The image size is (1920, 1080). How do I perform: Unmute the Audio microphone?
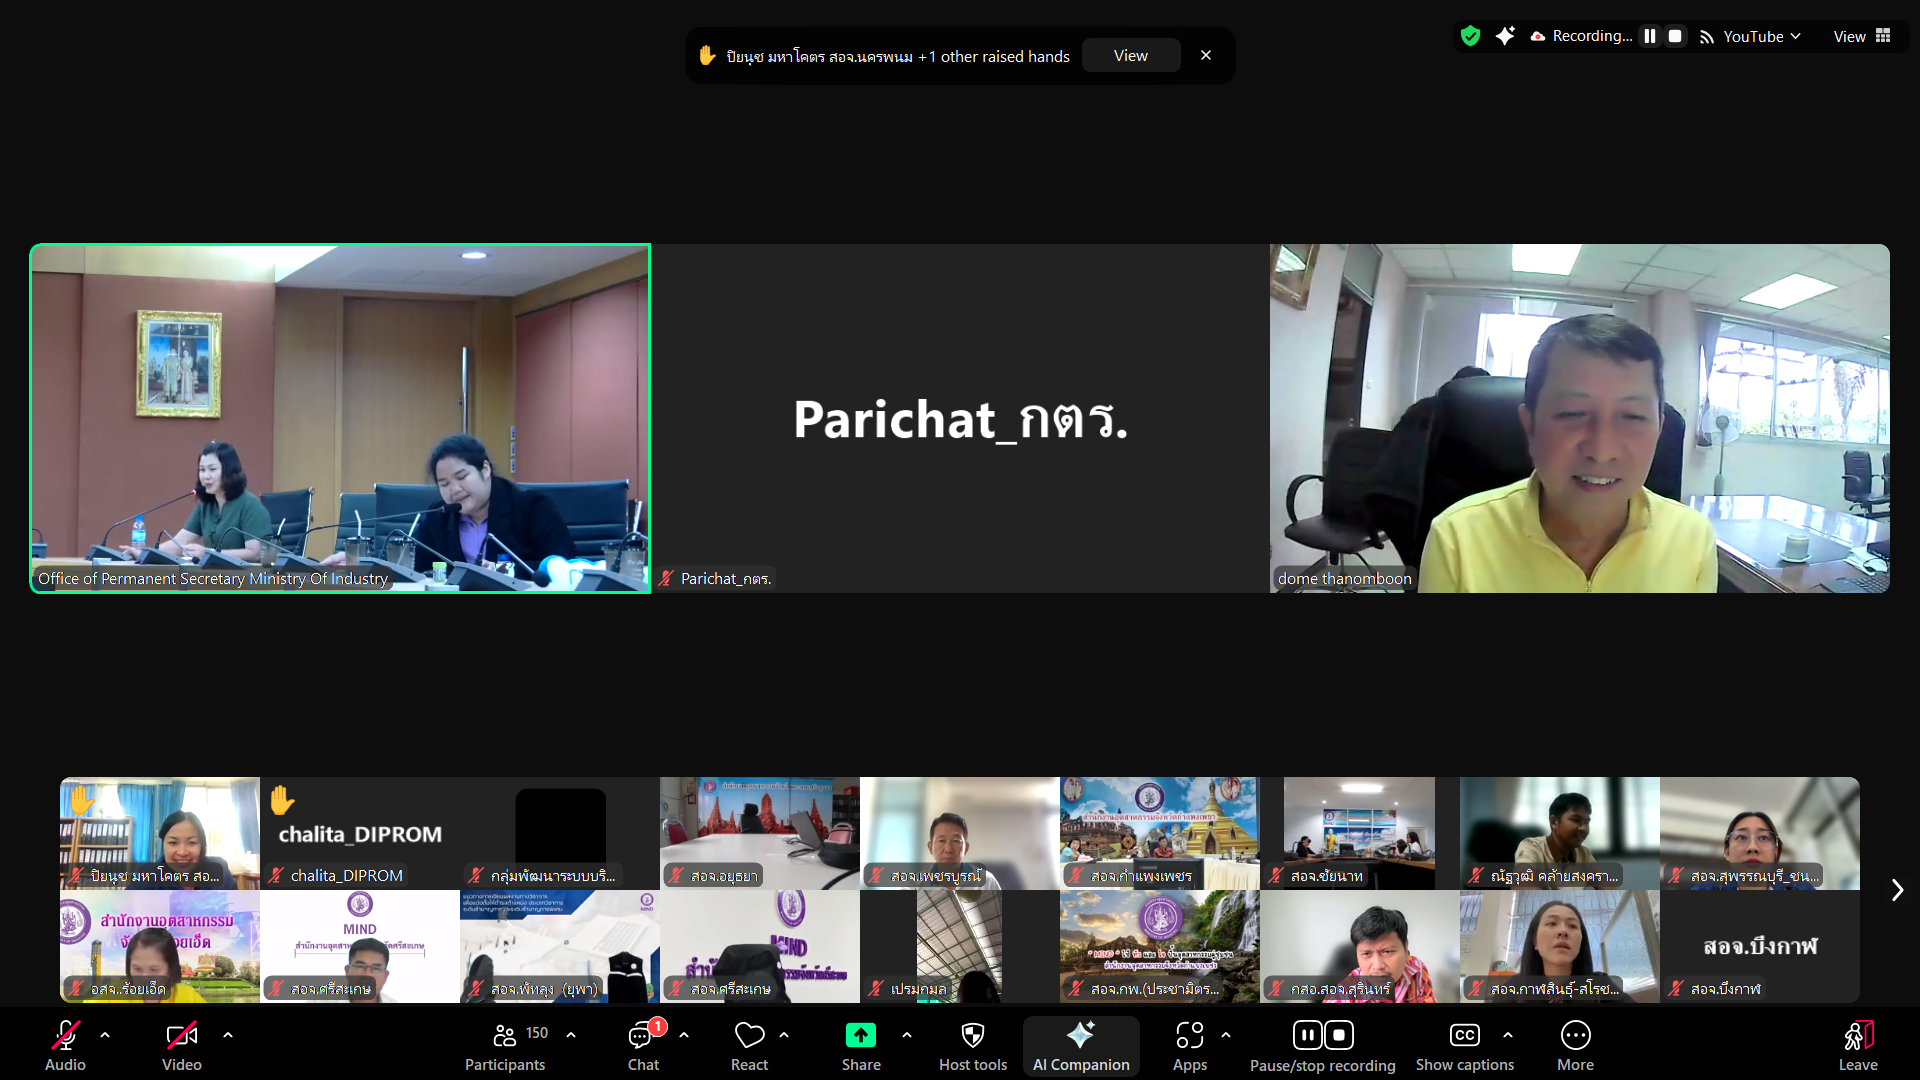[65, 1045]
